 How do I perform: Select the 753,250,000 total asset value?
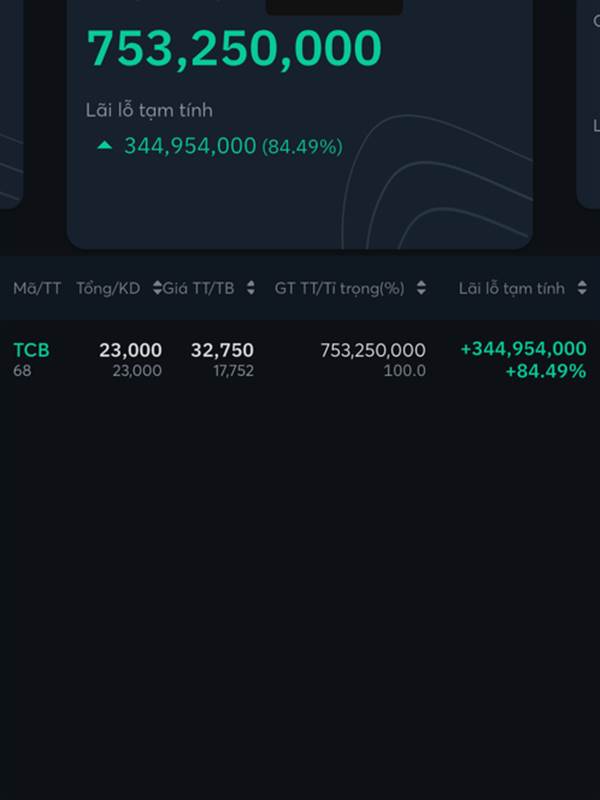(234, 48)
